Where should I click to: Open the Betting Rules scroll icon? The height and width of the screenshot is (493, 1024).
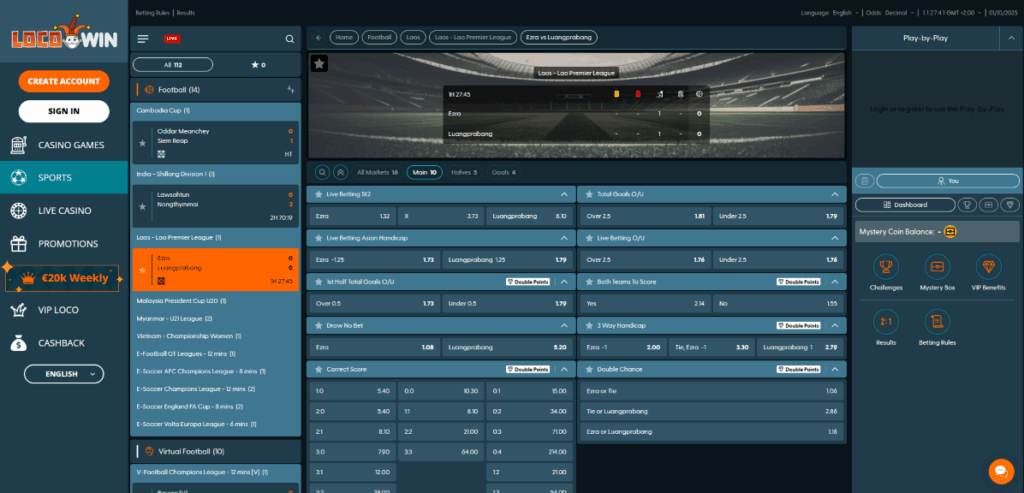(x=937, y=321)
